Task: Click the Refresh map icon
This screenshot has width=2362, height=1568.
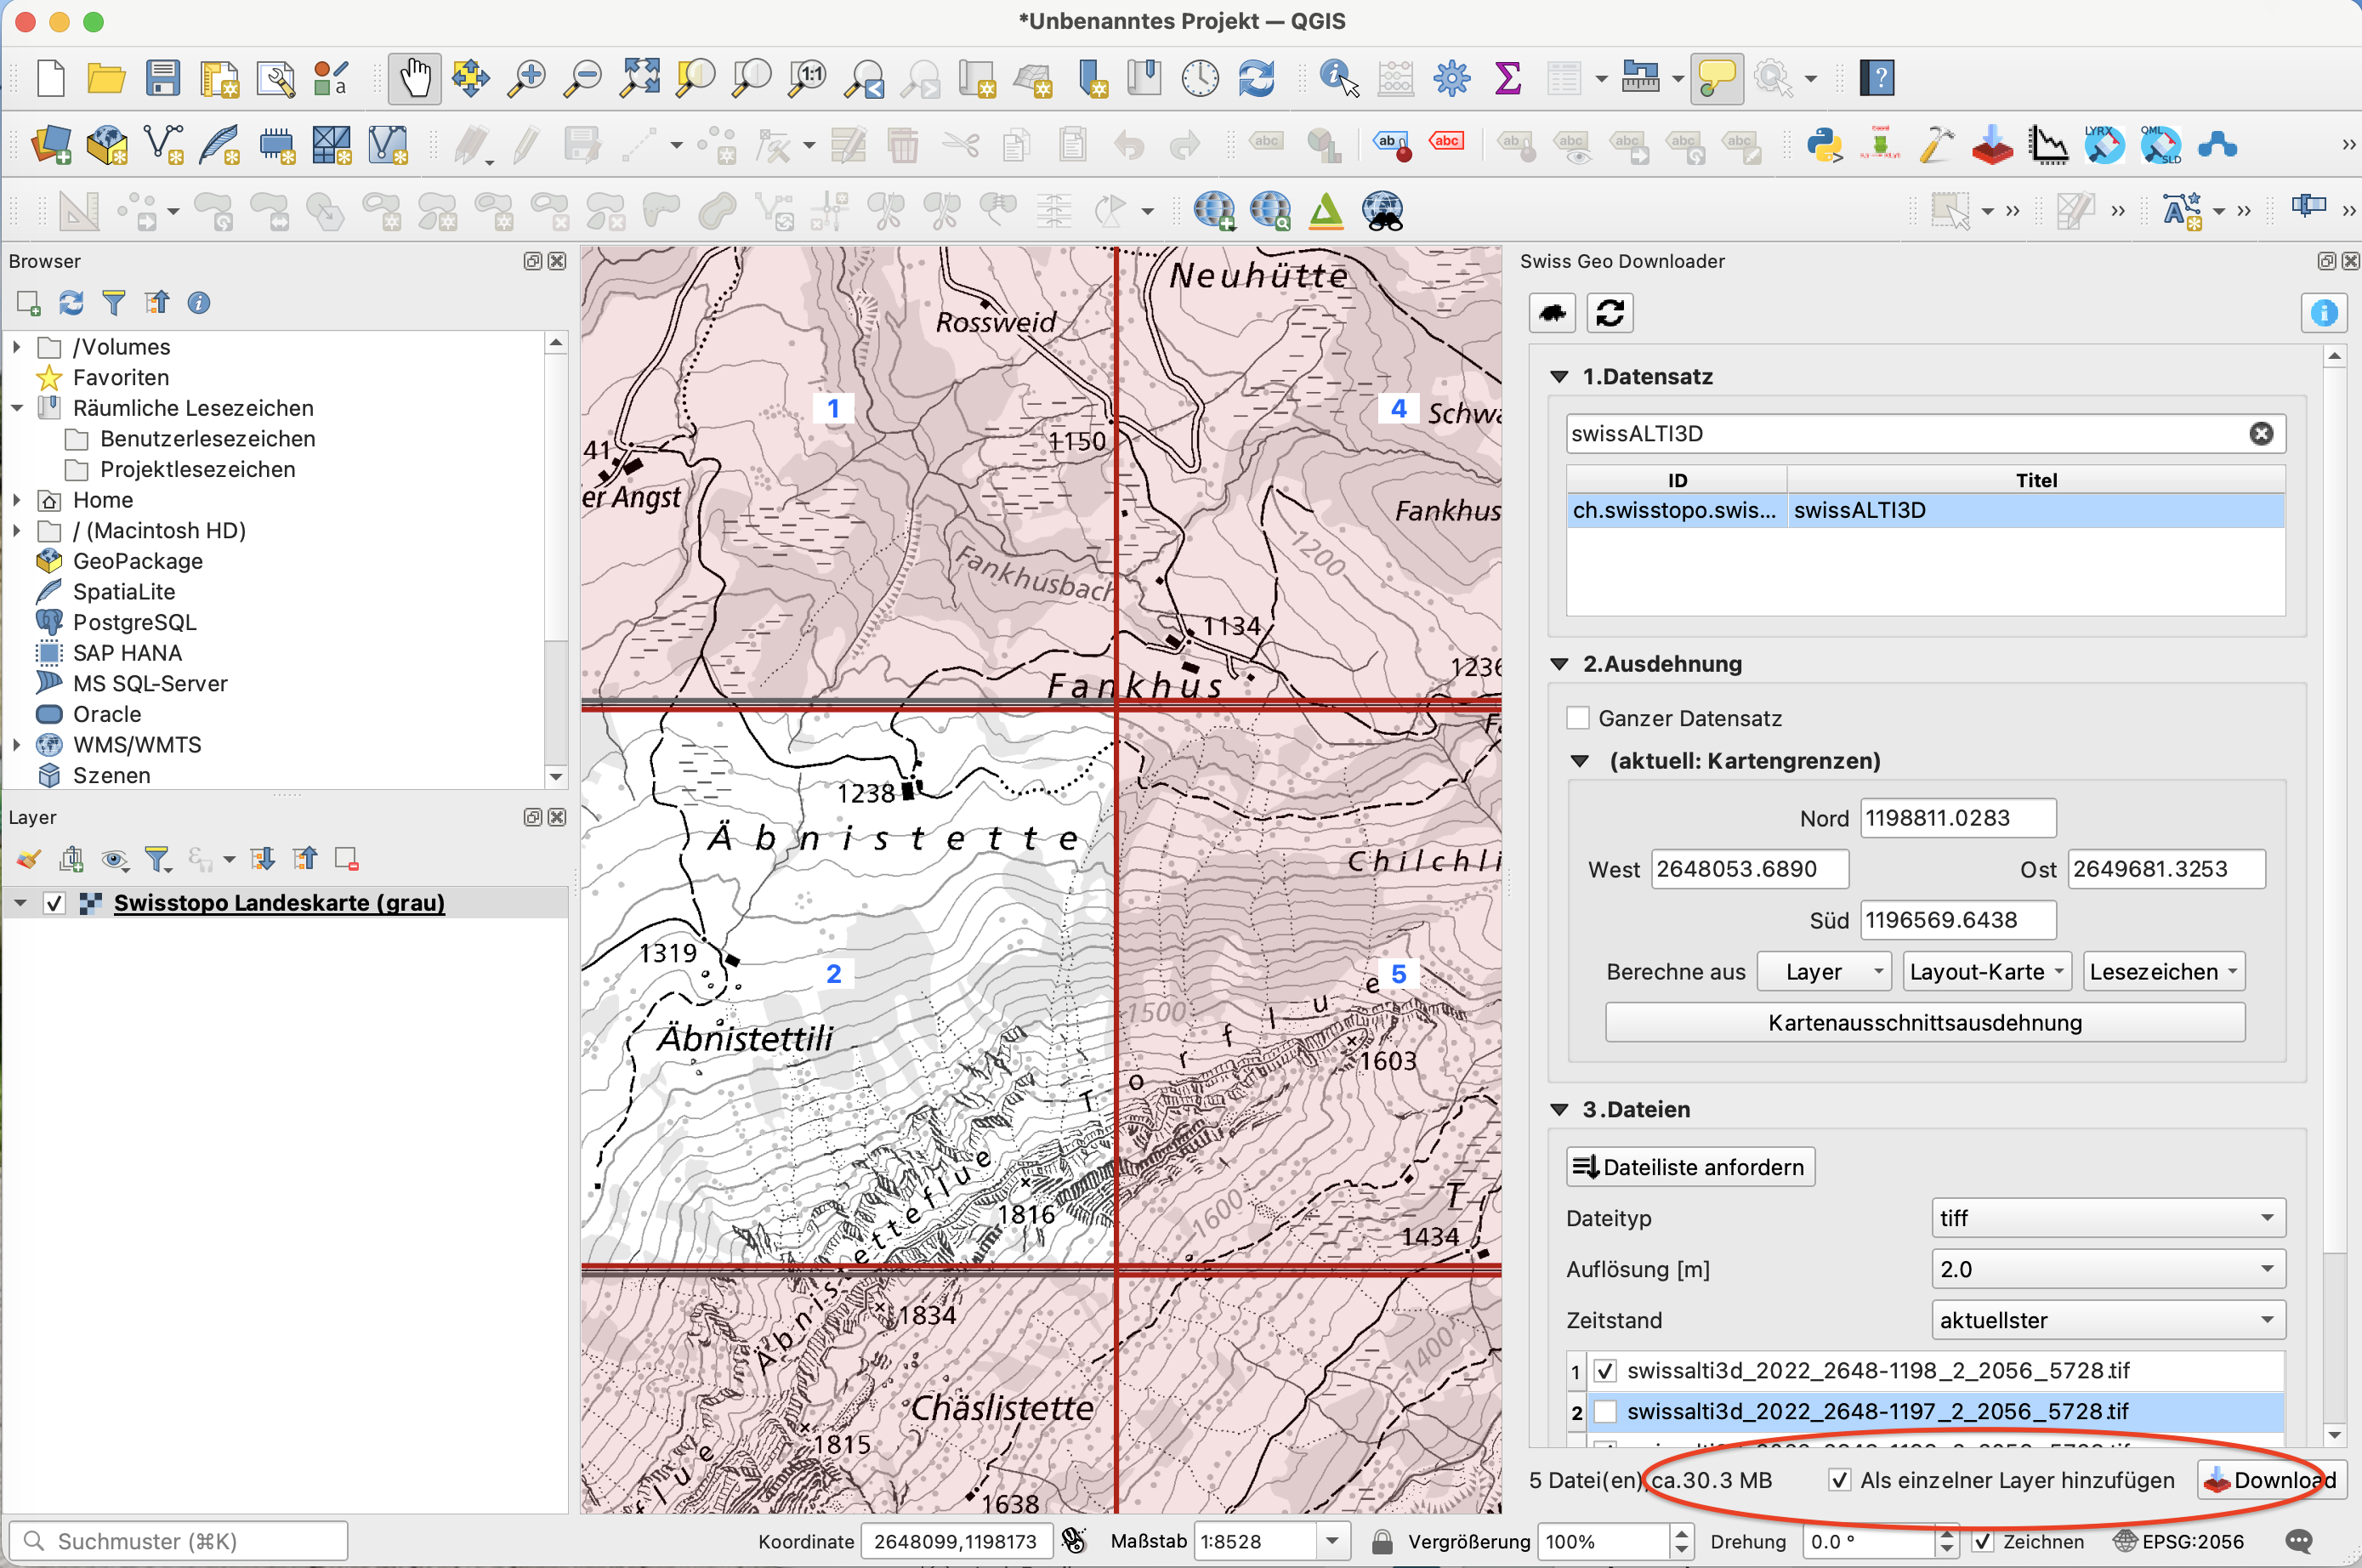Action: coord(1256,78)
